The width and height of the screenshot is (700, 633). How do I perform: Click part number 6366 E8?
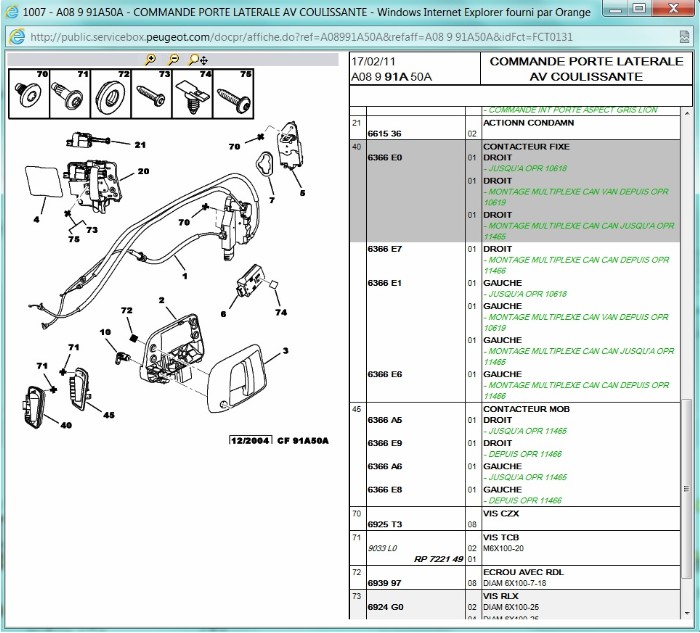[x=385, y=489]
